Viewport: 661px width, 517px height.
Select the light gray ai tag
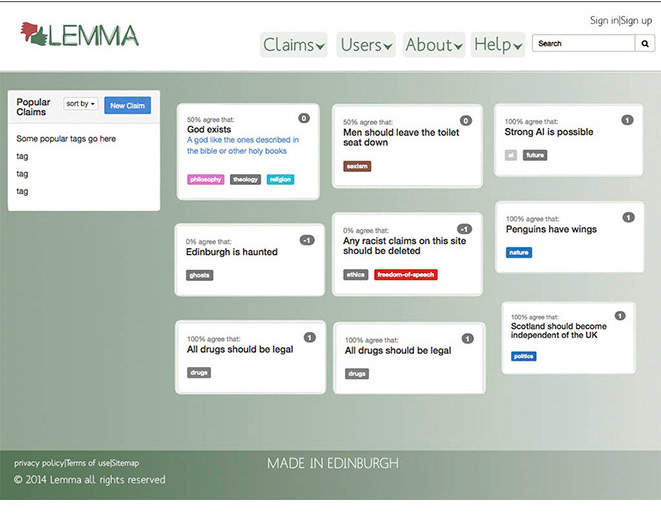511,155
